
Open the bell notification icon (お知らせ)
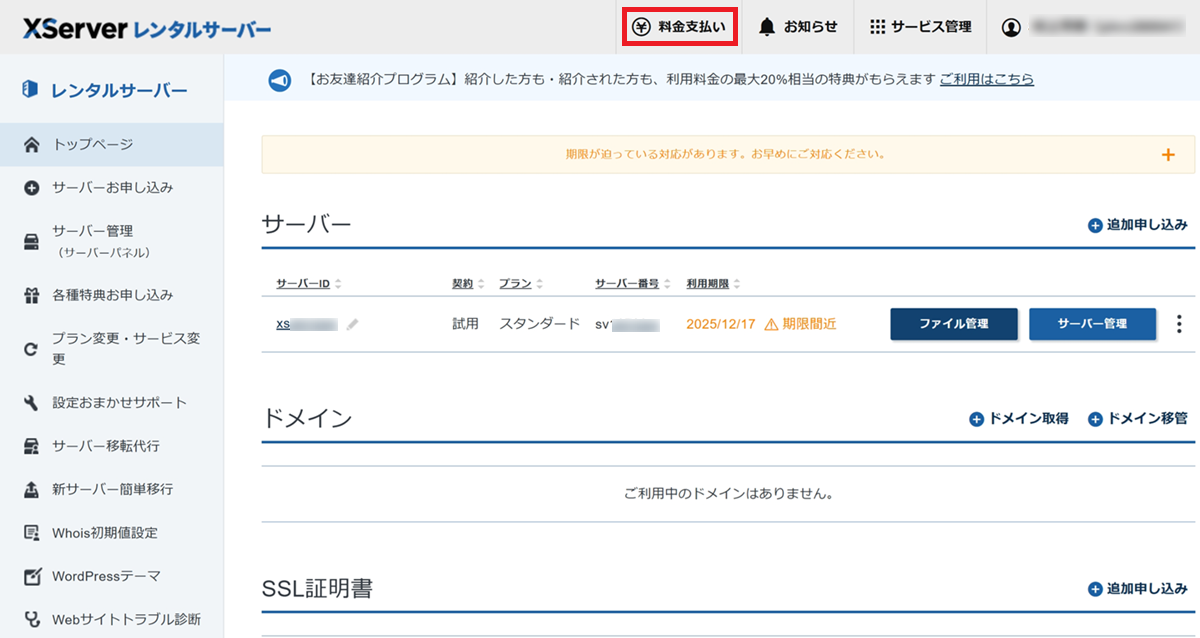pyautogui.click(x=767, y=27)
